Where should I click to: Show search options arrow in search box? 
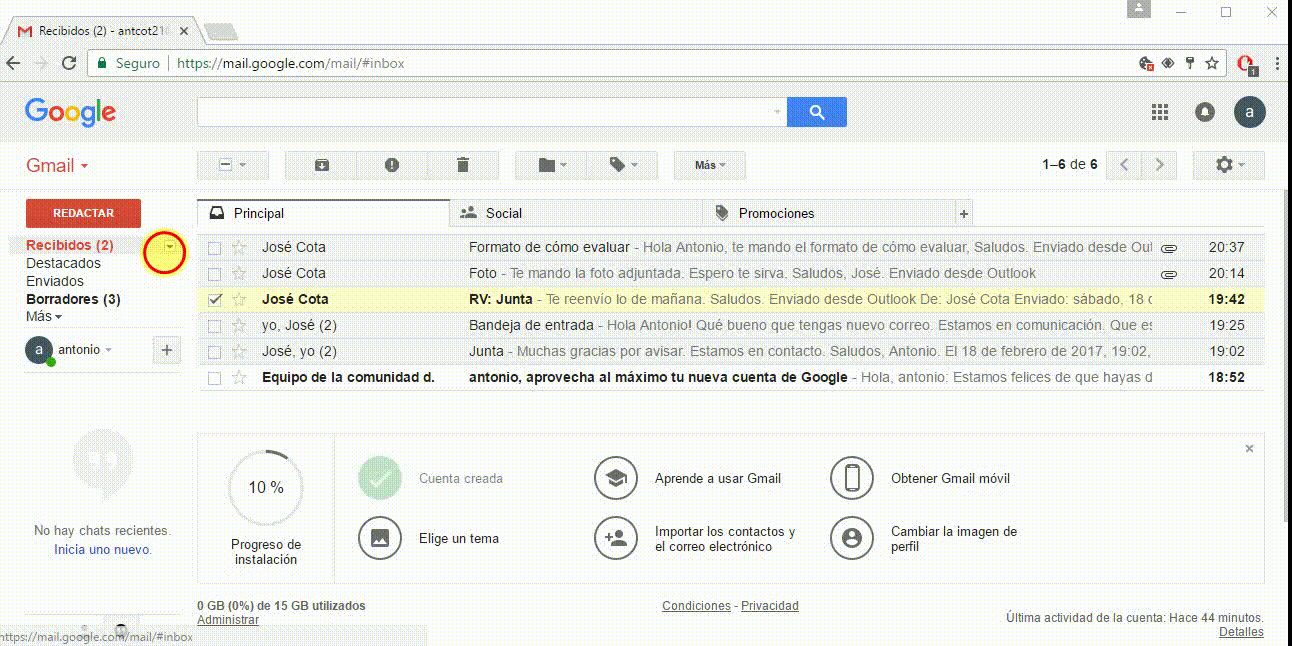pos(778,112)
